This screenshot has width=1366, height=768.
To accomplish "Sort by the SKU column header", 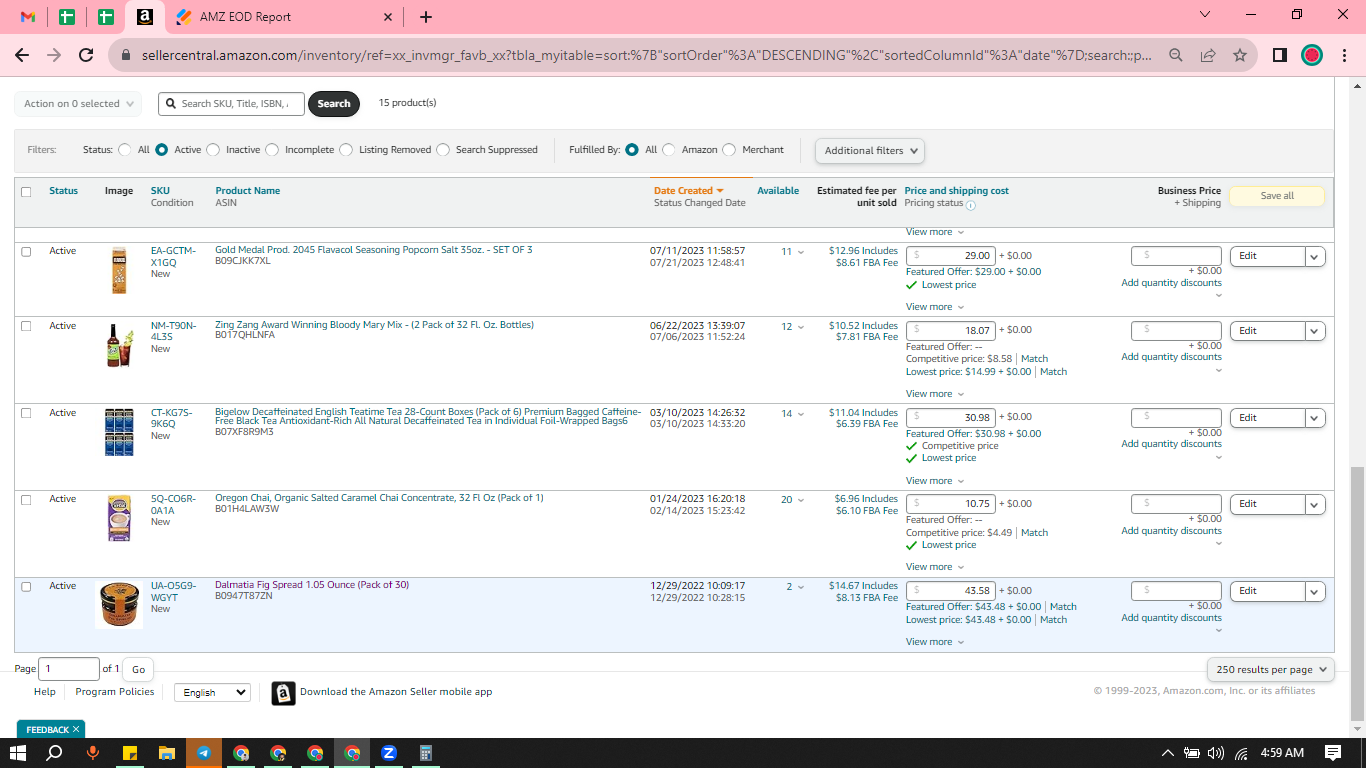I will click(x=160, y=191).
